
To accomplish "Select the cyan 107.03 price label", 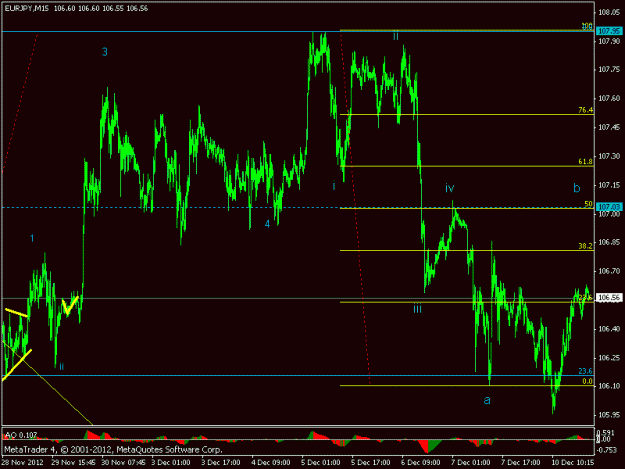I will pos(609,207).
